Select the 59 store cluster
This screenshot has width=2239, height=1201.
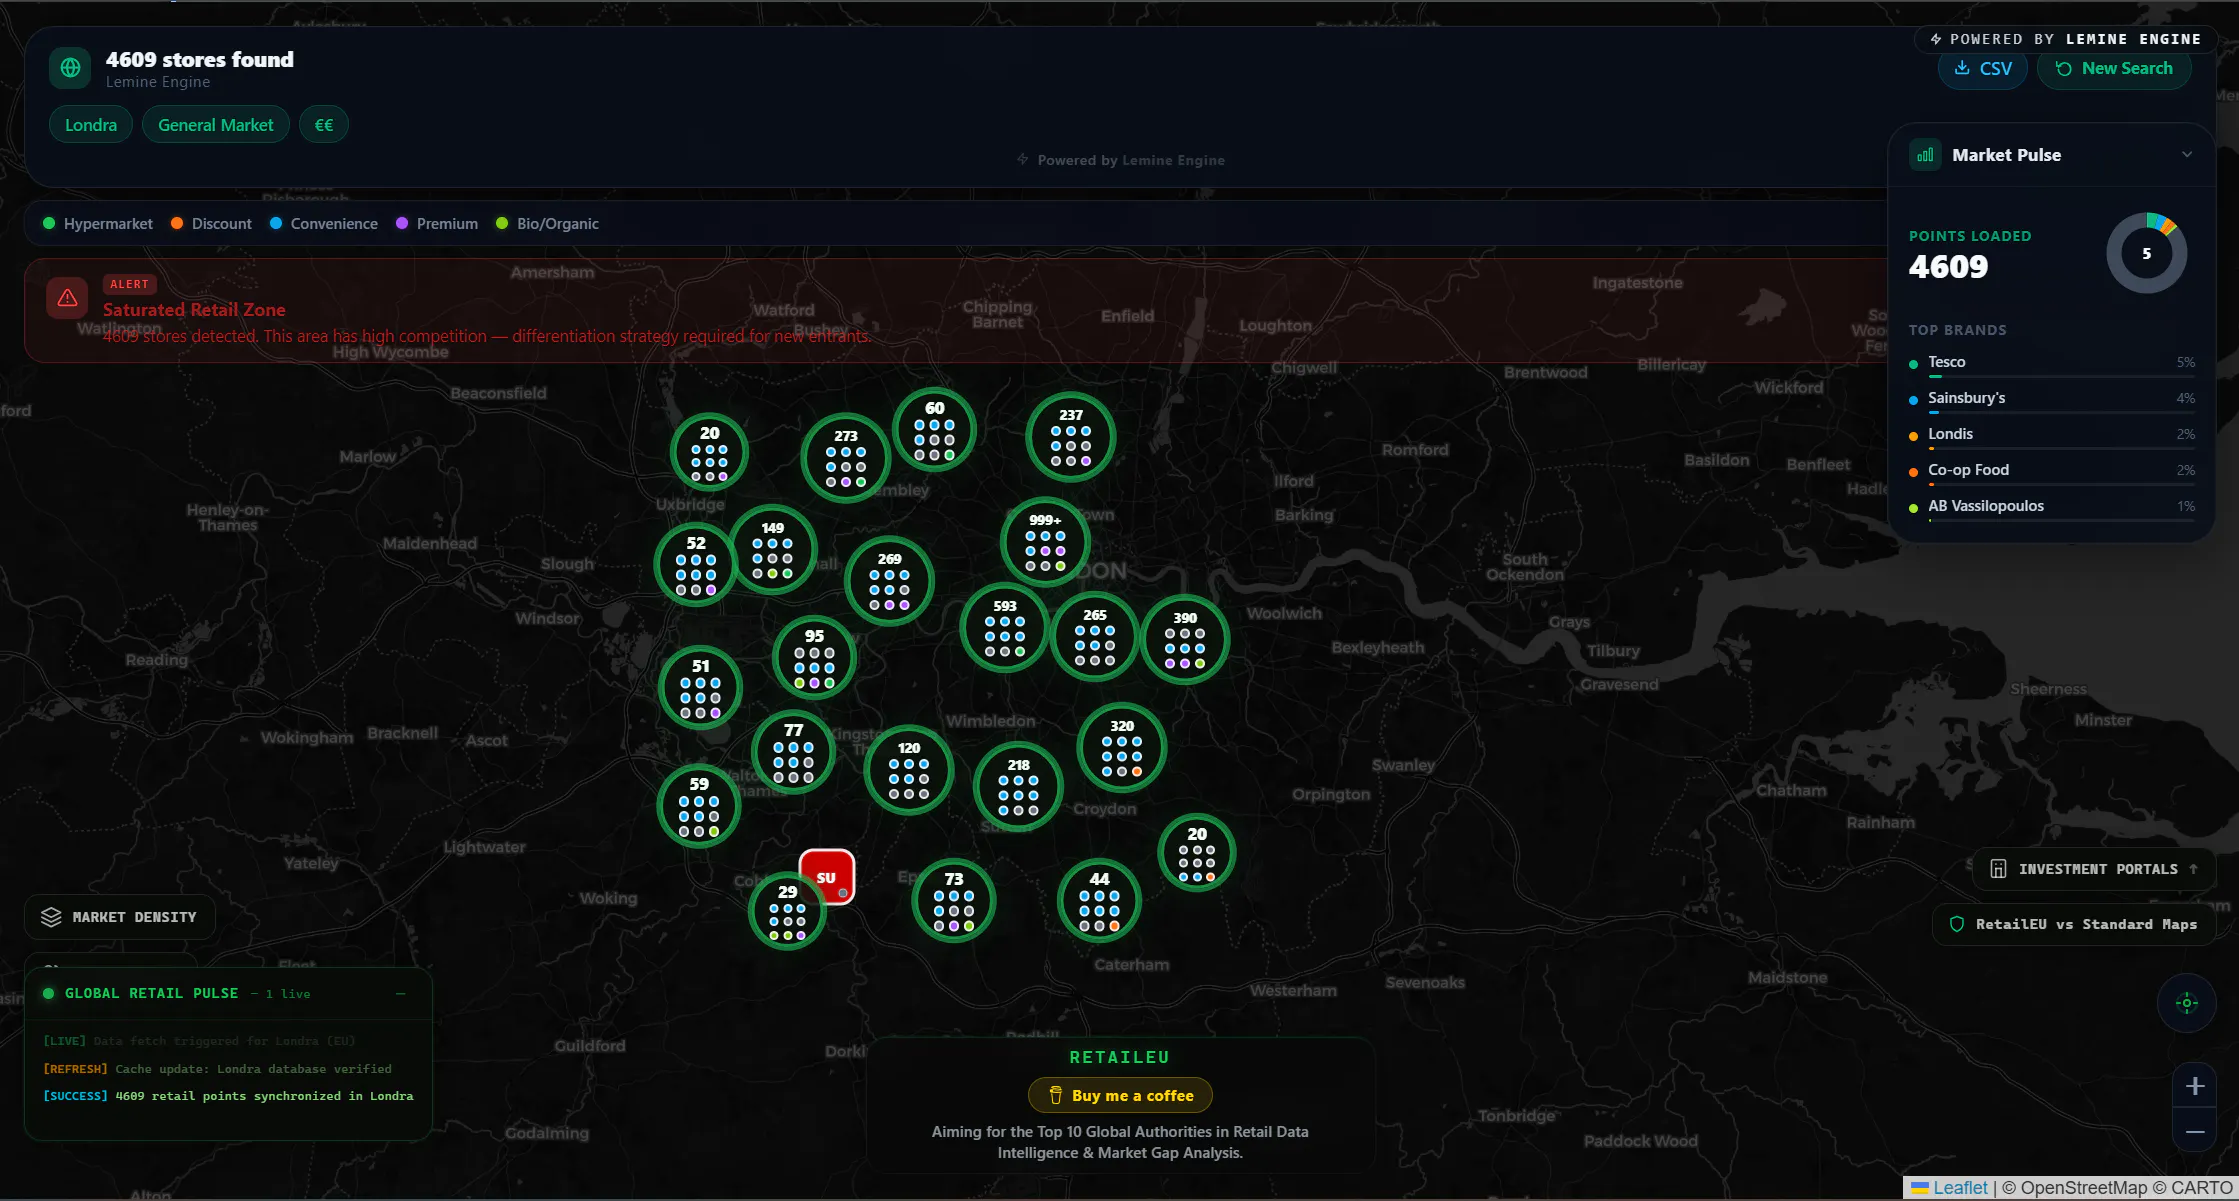pos(699,806)
